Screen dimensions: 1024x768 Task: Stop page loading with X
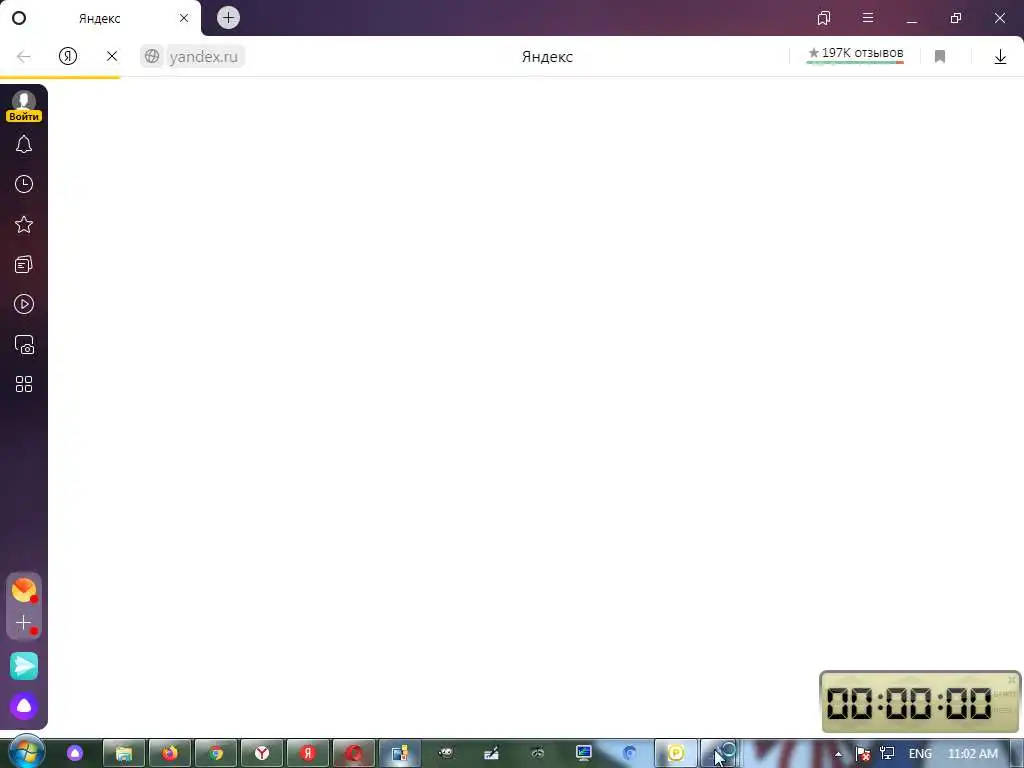pyautogui.click(x=112, y=56)
